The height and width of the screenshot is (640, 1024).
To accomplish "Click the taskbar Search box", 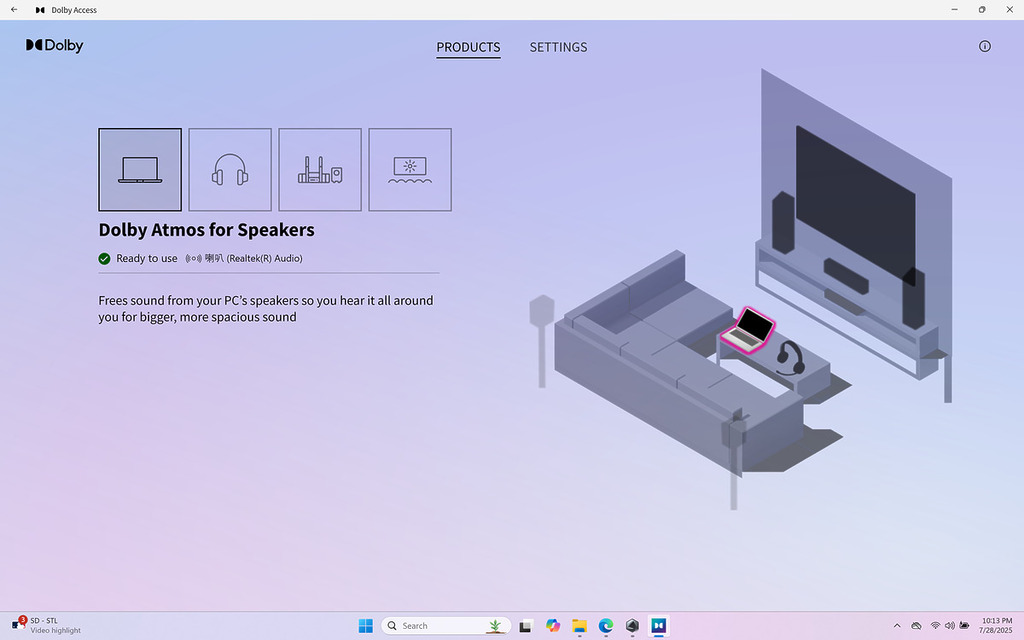I will tap(446, 626).
